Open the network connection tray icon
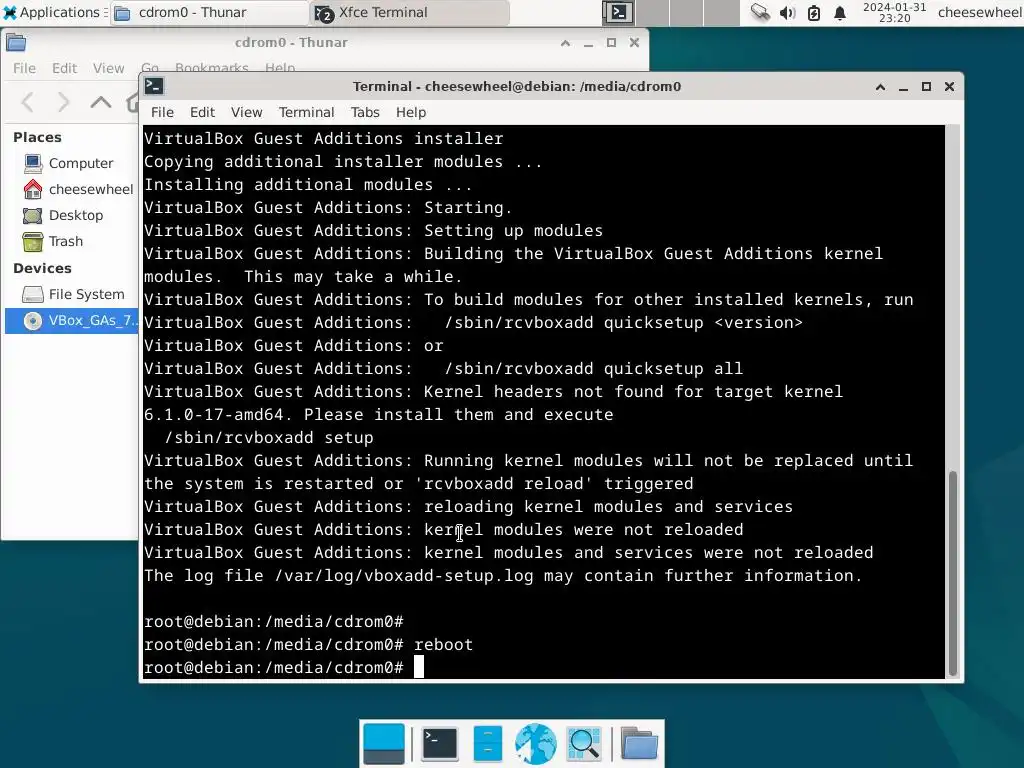Image resolution: width=1024 pixels, height=768 pixels. pyautogui.click(x=760, y=12)
